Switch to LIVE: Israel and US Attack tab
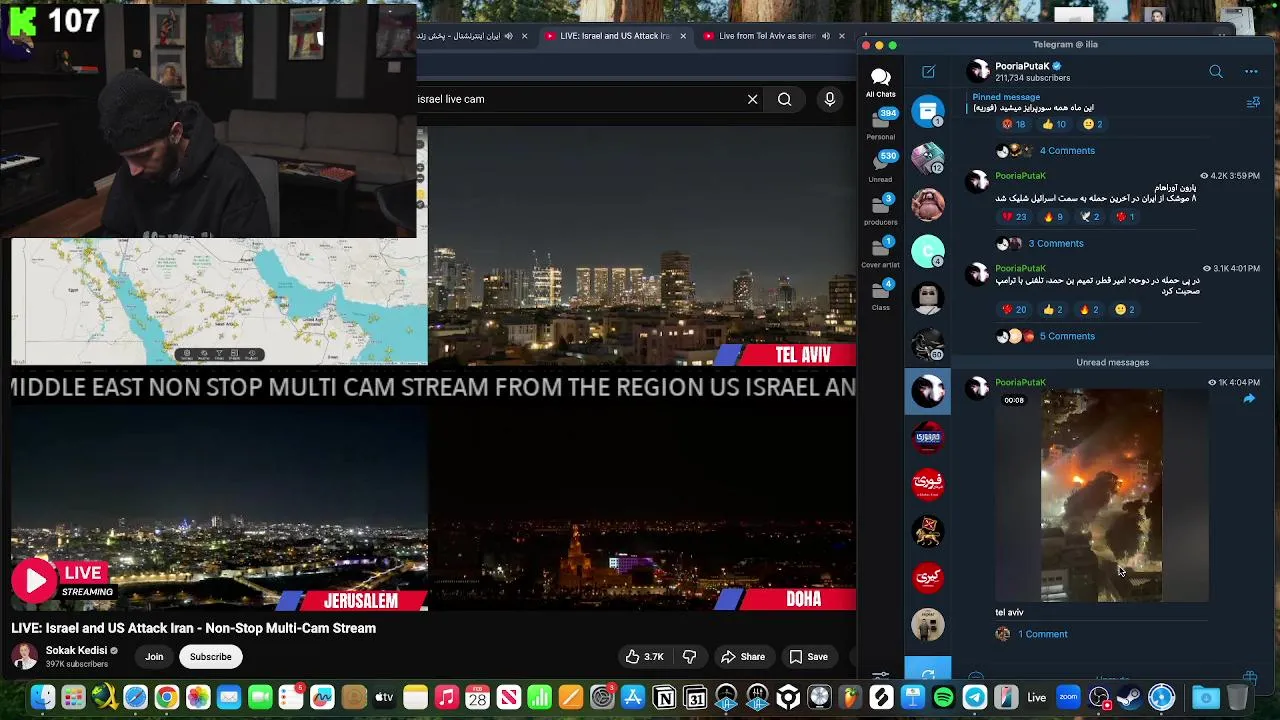 click(x=614, y=36)
